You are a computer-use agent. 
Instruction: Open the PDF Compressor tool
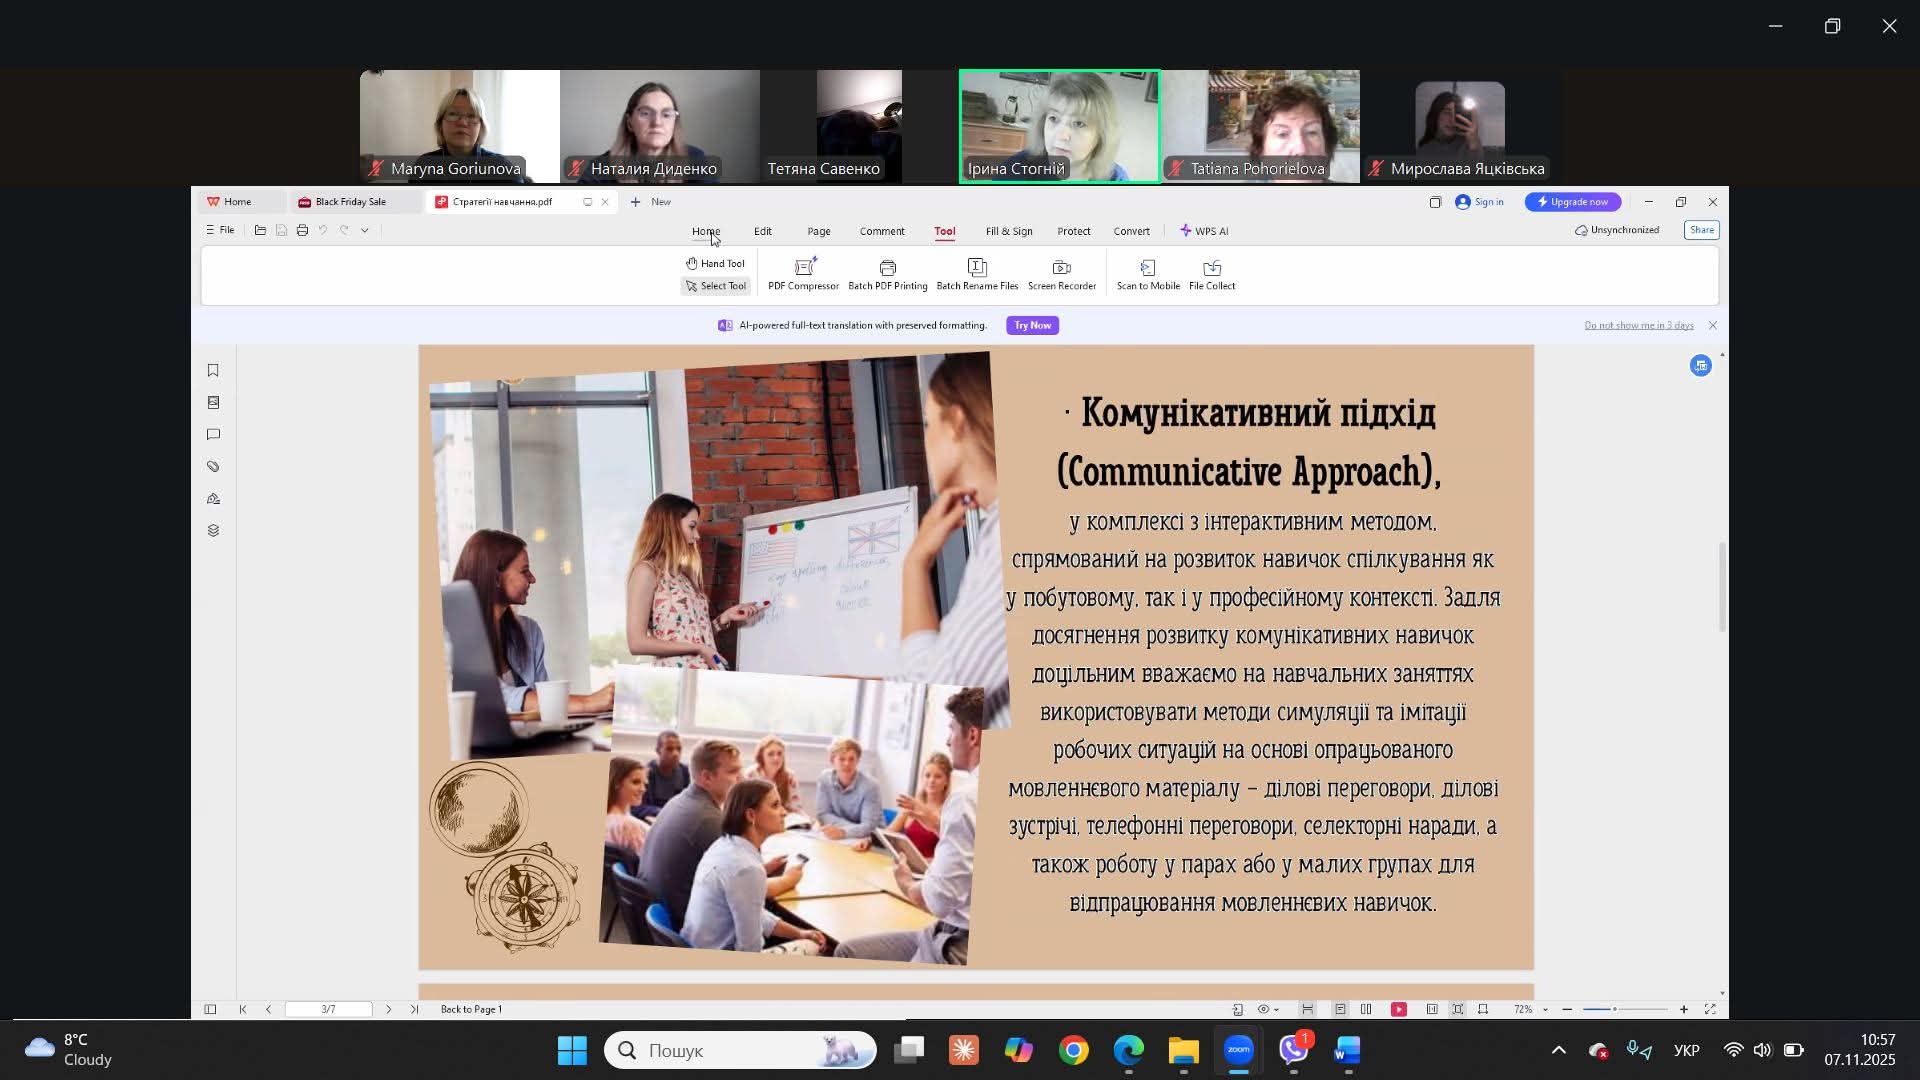803,273
